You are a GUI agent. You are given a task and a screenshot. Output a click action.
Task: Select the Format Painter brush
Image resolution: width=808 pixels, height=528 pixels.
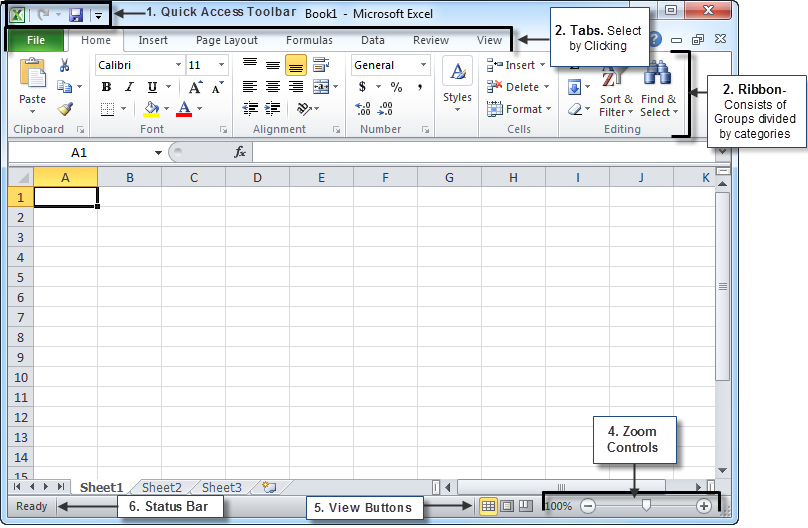[65, 109]
